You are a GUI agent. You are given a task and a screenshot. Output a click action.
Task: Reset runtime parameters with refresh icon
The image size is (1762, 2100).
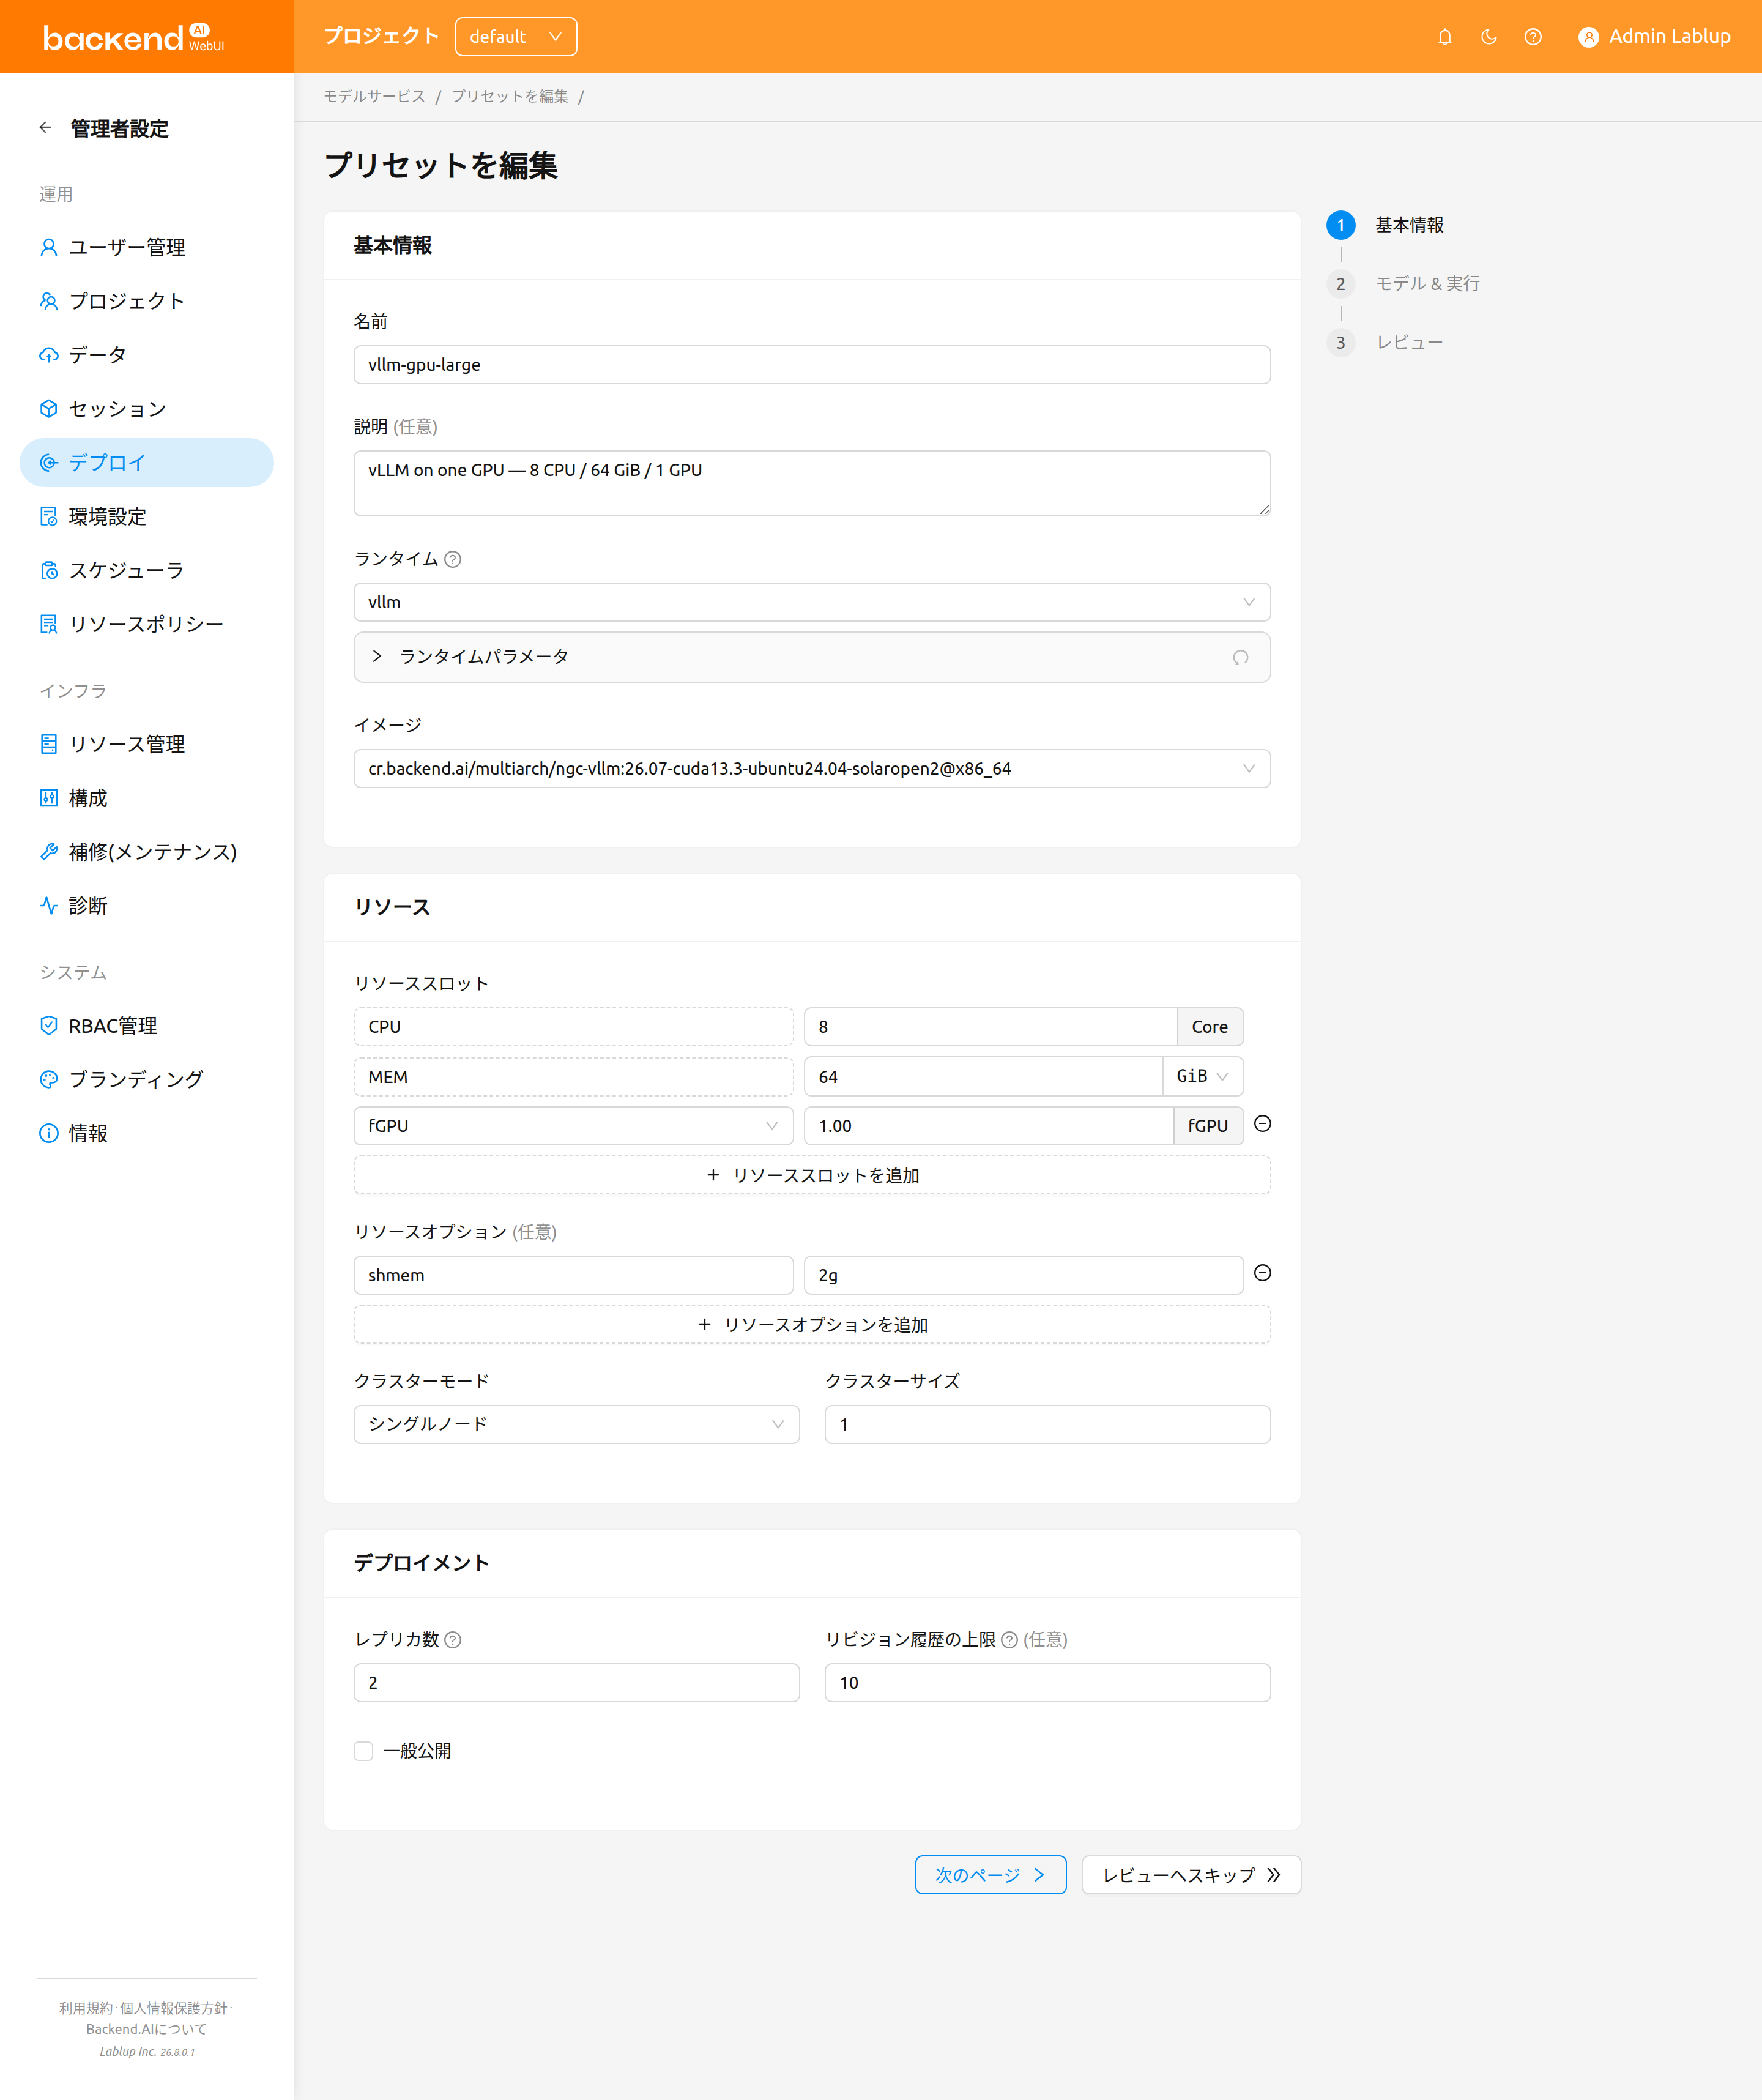click(x=1240, y=657)
